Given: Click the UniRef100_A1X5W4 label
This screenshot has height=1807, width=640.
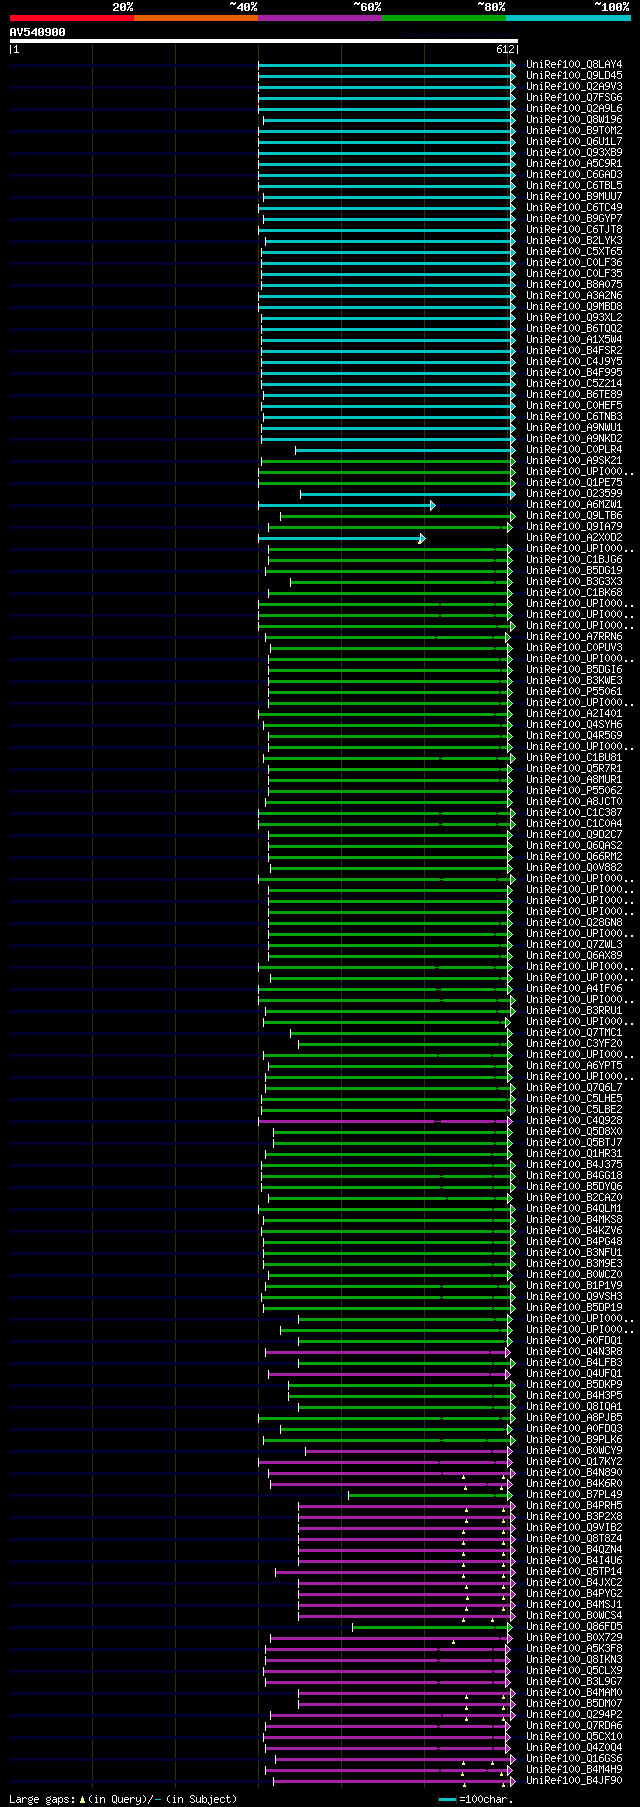Looking at the screenshot, I should click(x=574, y=340).
